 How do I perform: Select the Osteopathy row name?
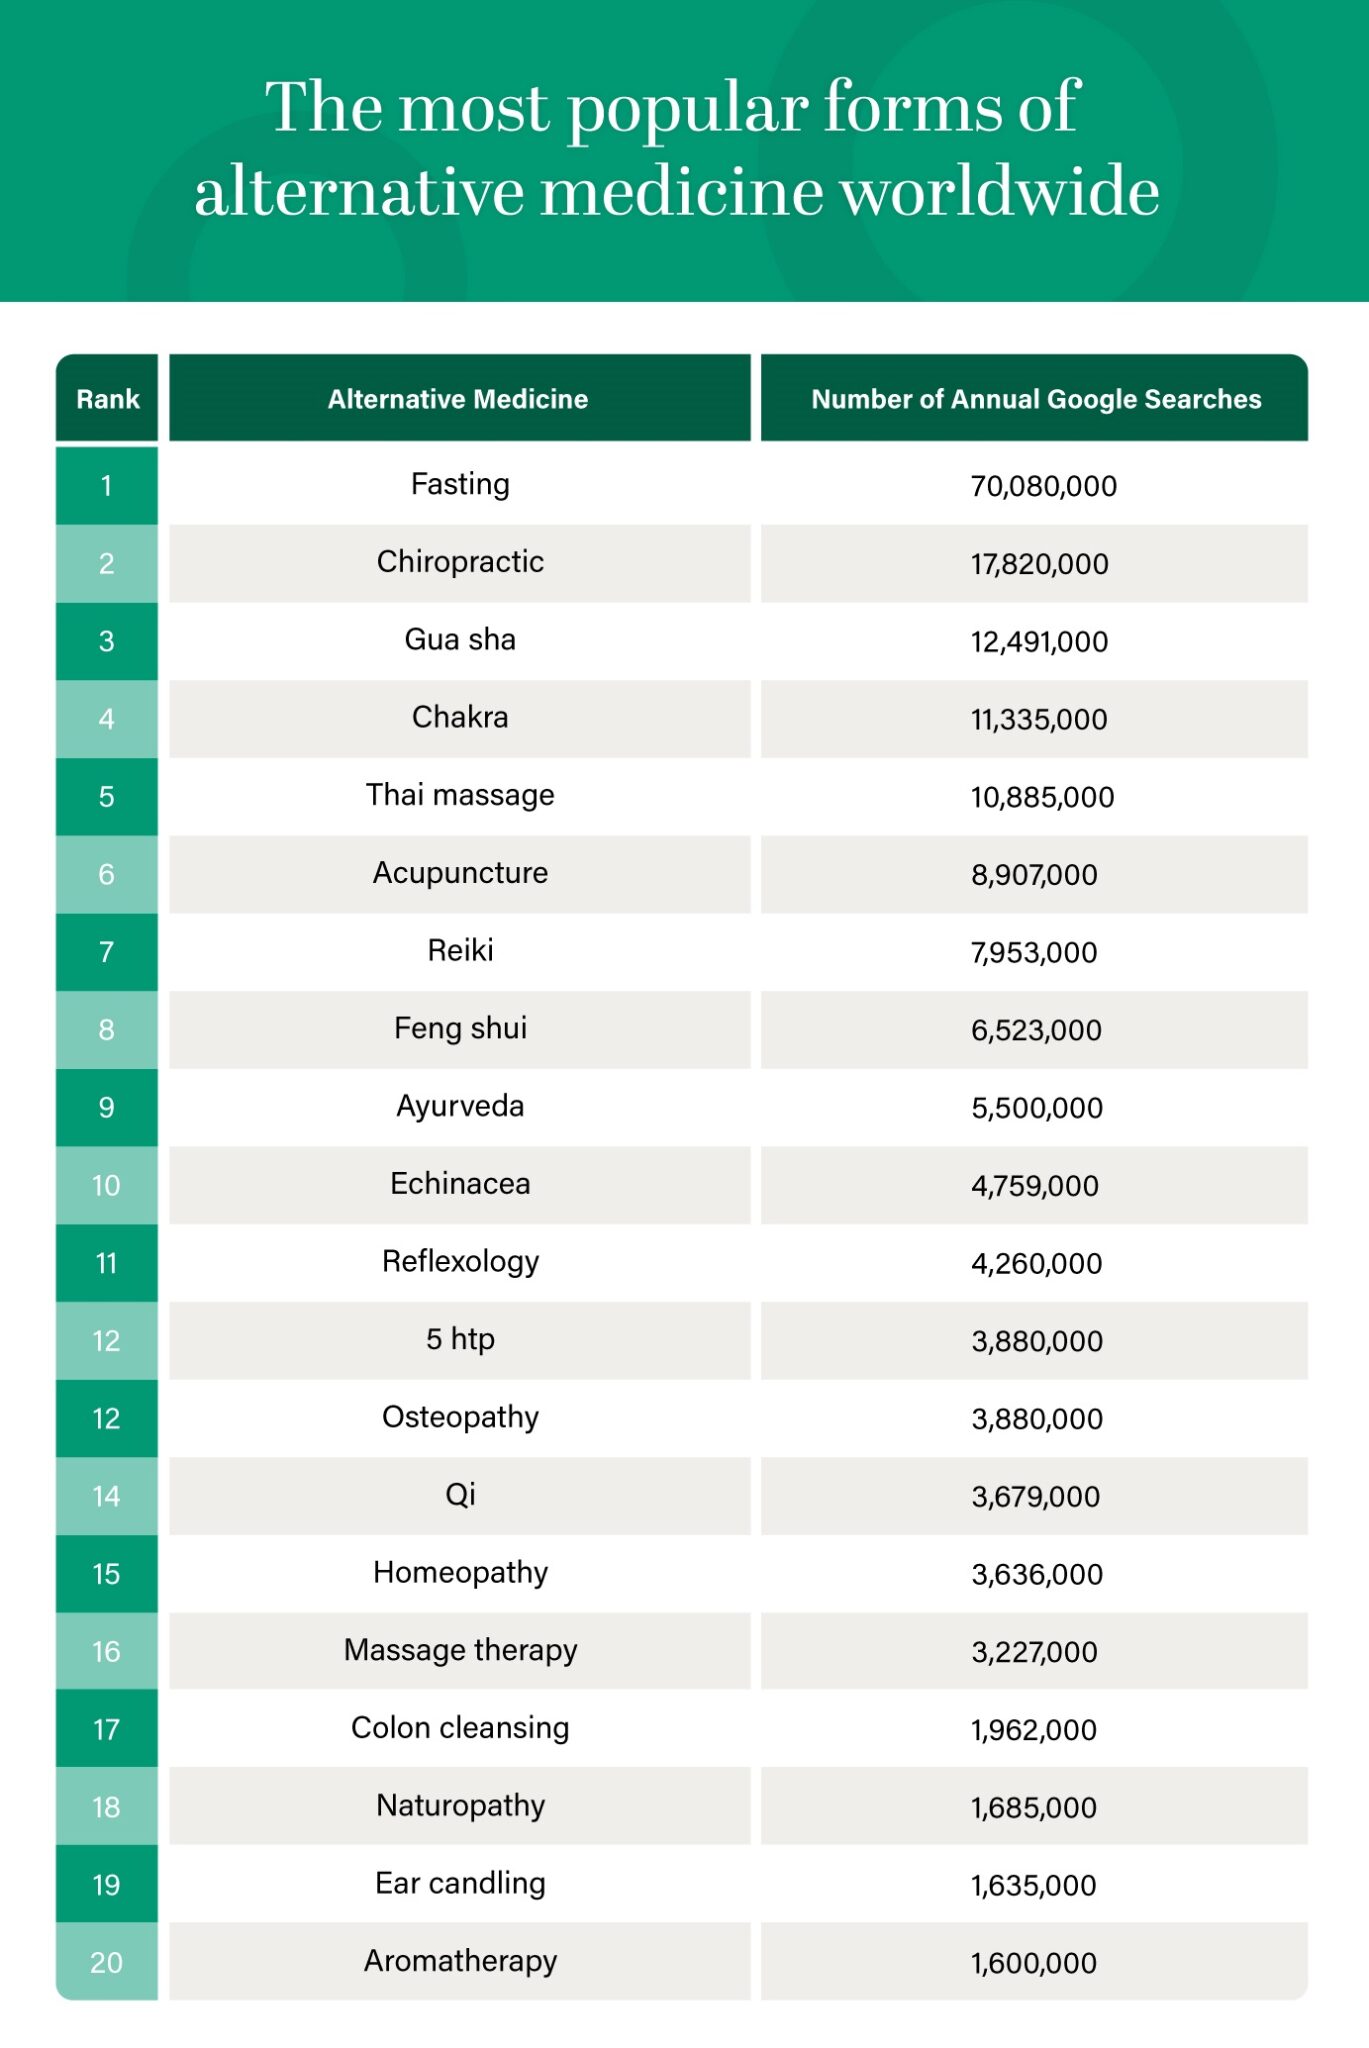coord(460,1418)
